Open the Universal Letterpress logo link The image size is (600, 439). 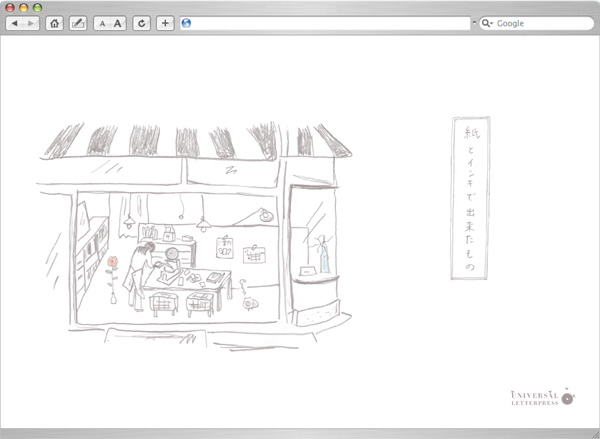click(542, 397)
